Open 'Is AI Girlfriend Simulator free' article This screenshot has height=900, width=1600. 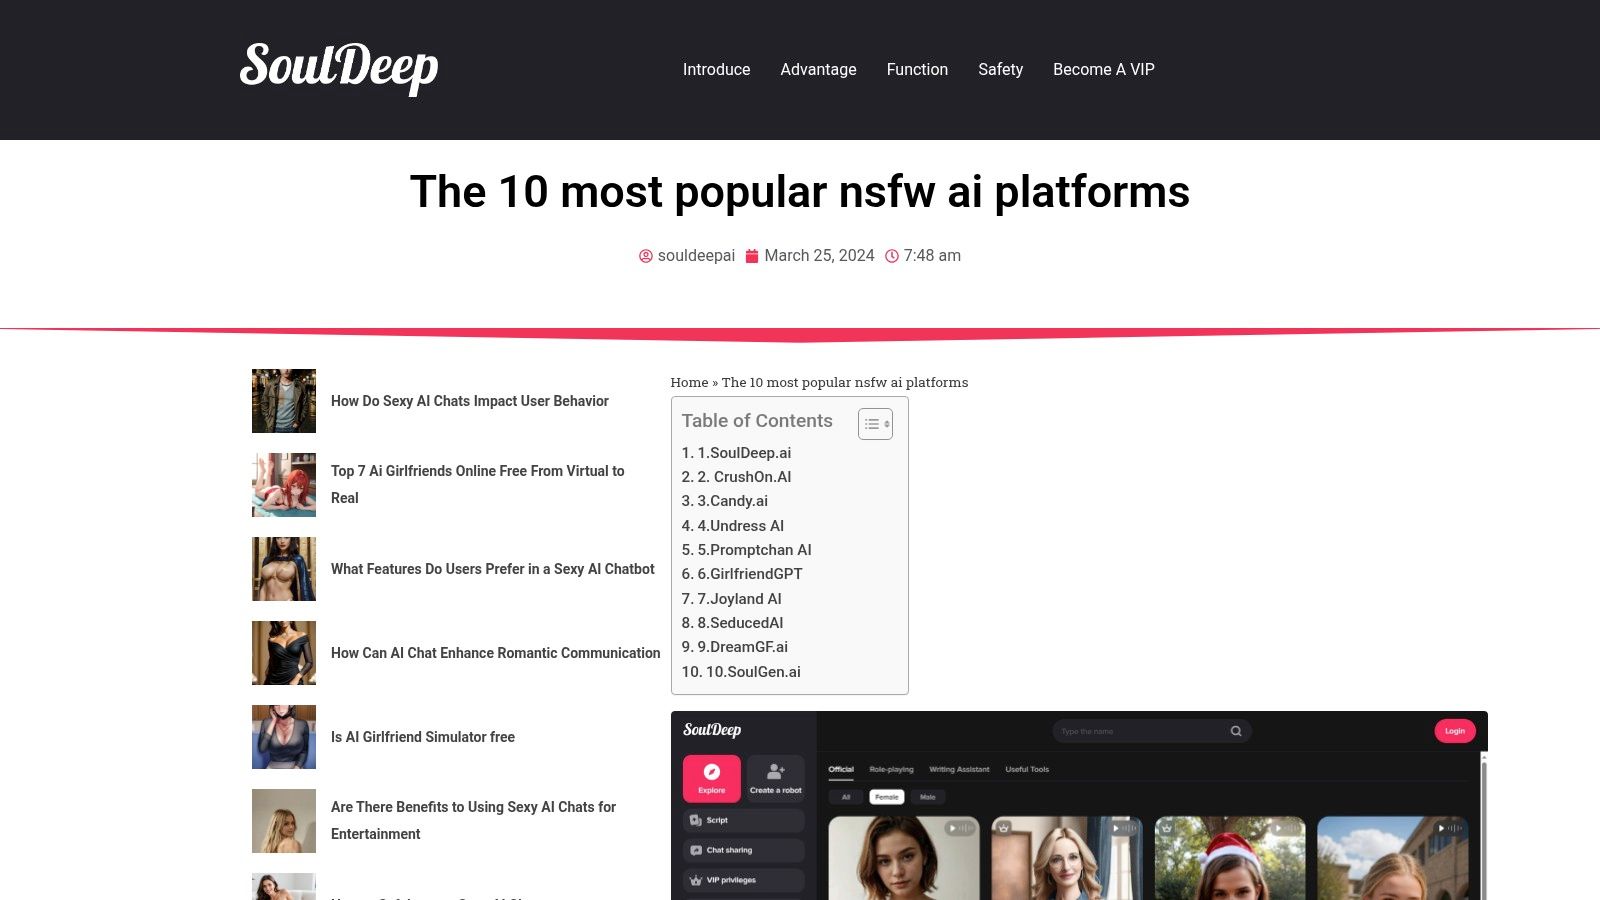coord(423,737)
